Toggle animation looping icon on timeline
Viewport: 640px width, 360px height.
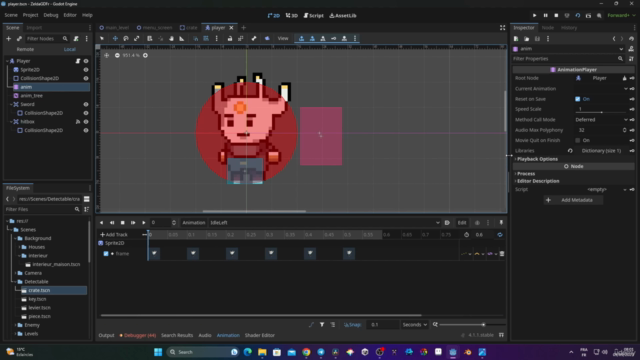pyautogui.click(x=500, y=235)
